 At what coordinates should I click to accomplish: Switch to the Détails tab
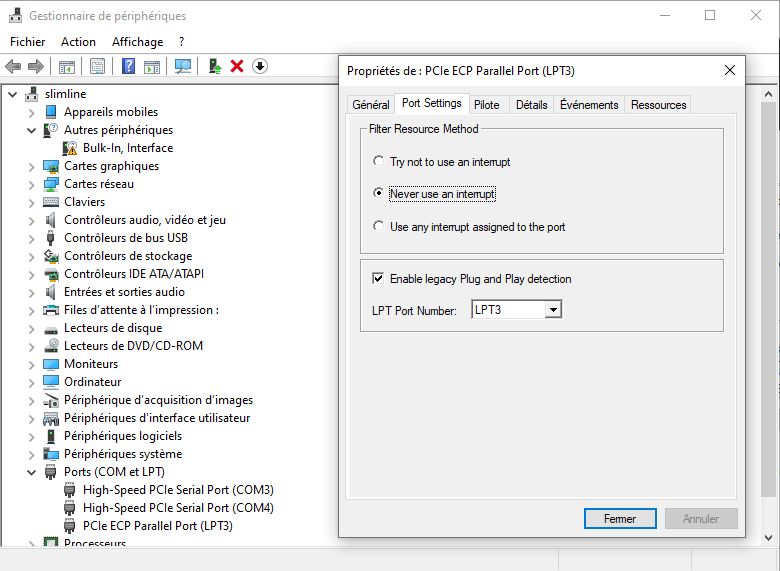click(x=531, y=105)
